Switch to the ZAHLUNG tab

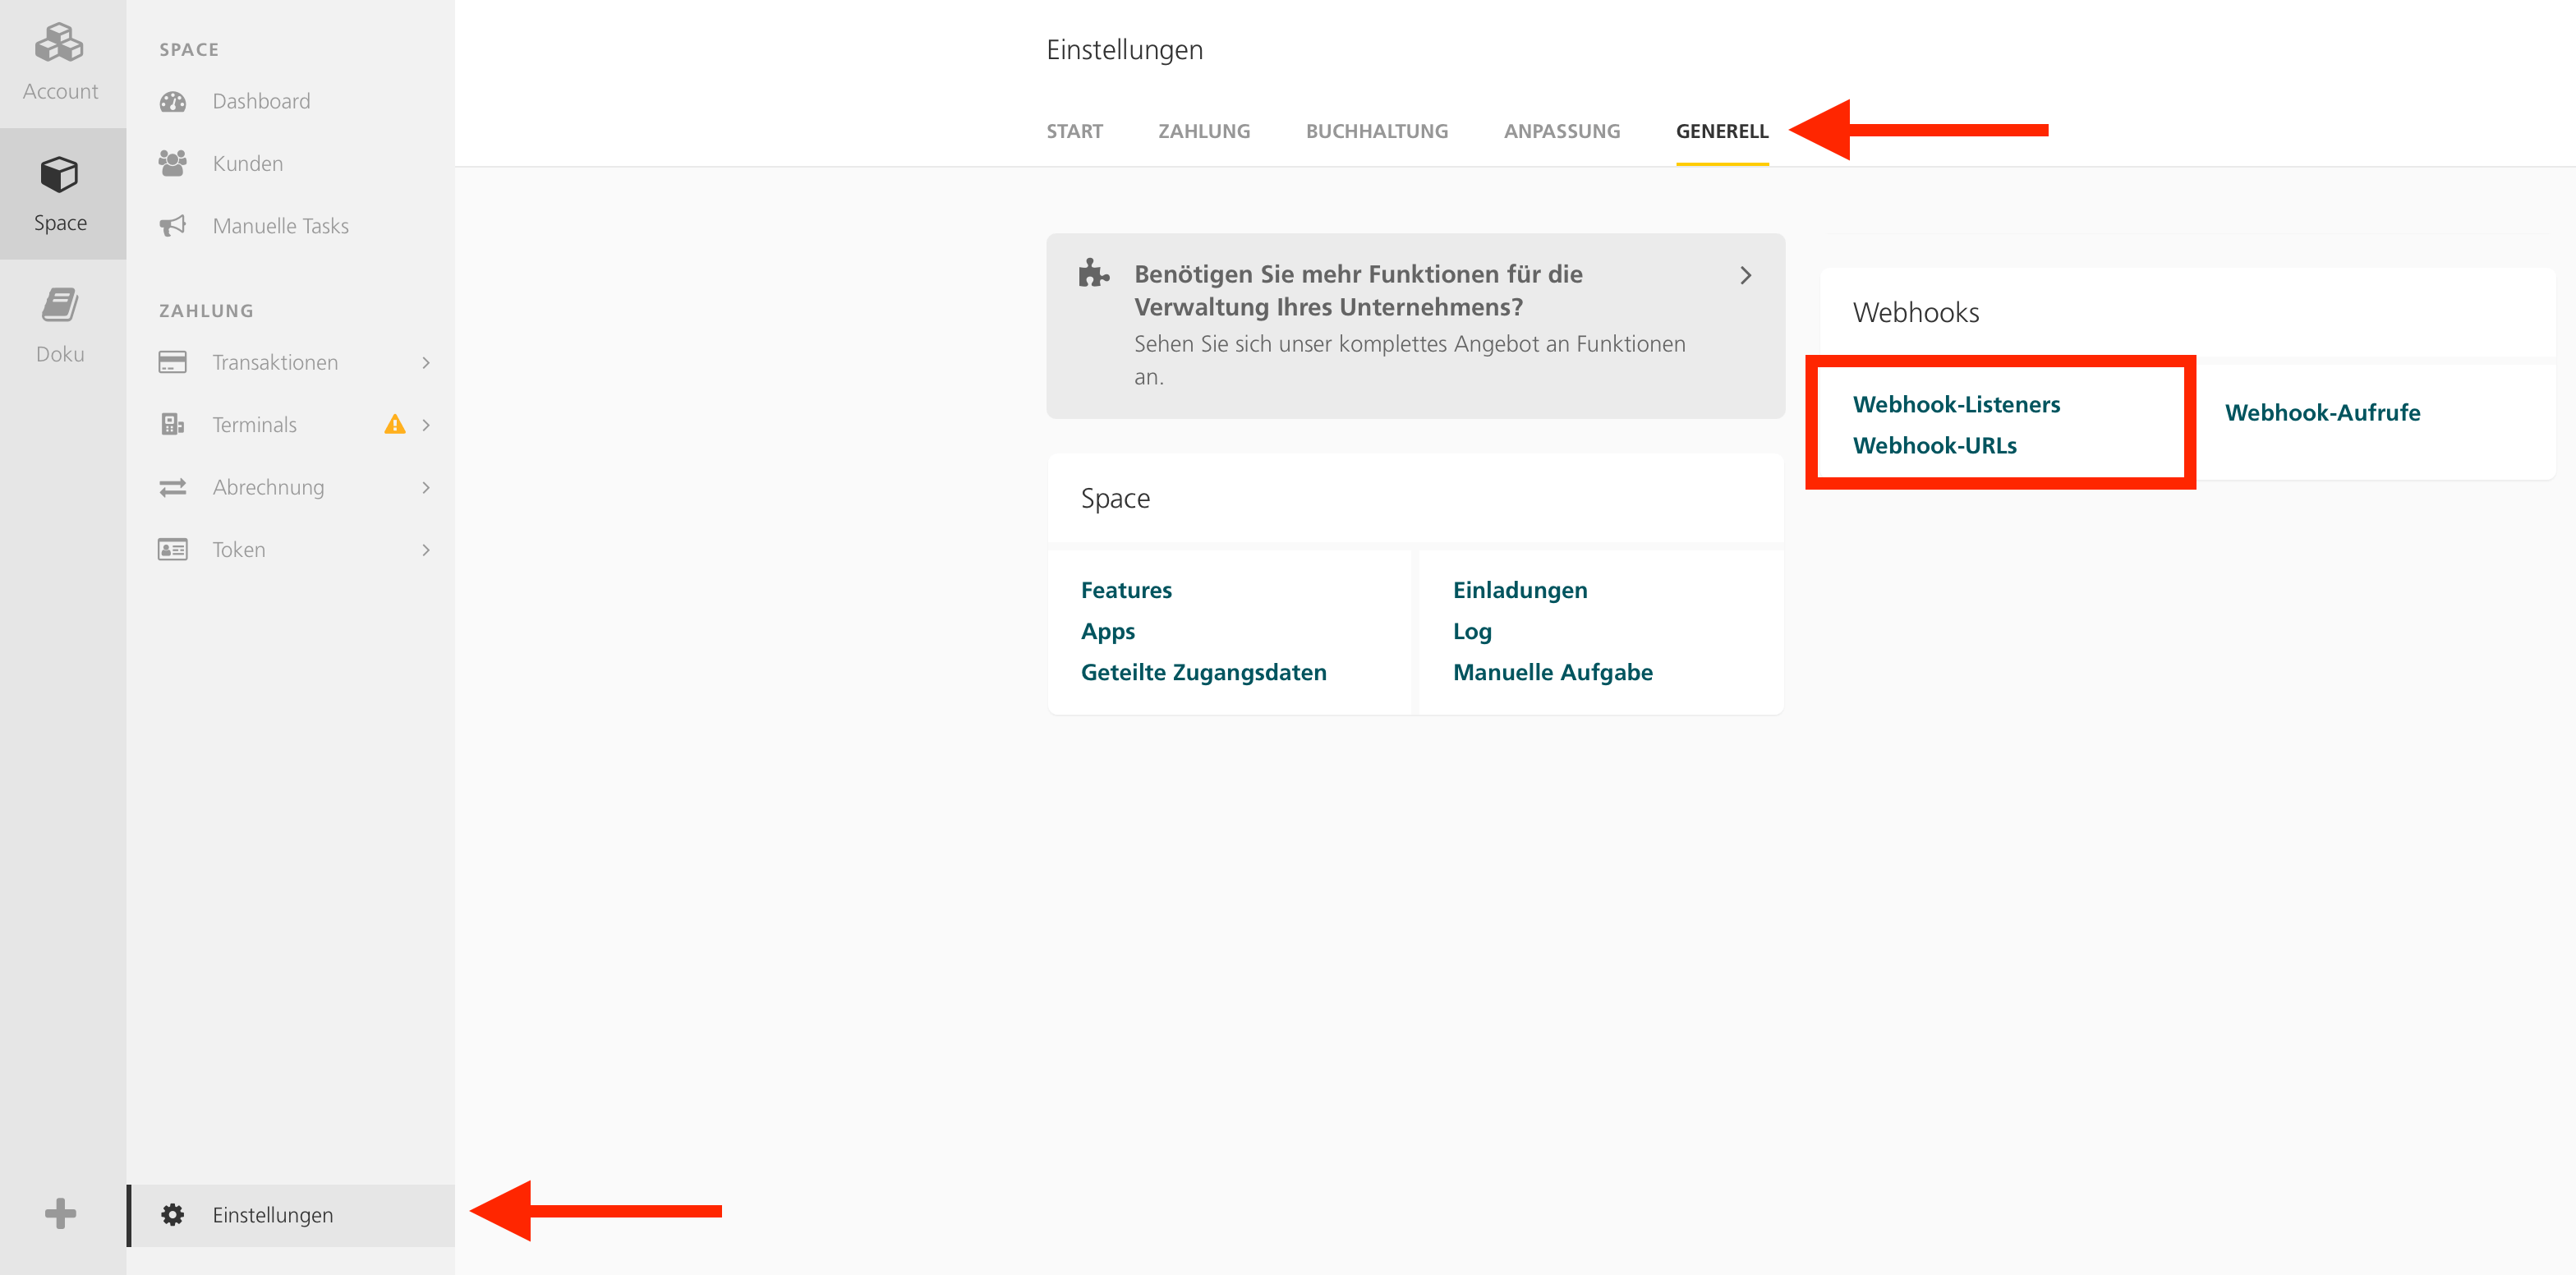(x=1204, y=131)
